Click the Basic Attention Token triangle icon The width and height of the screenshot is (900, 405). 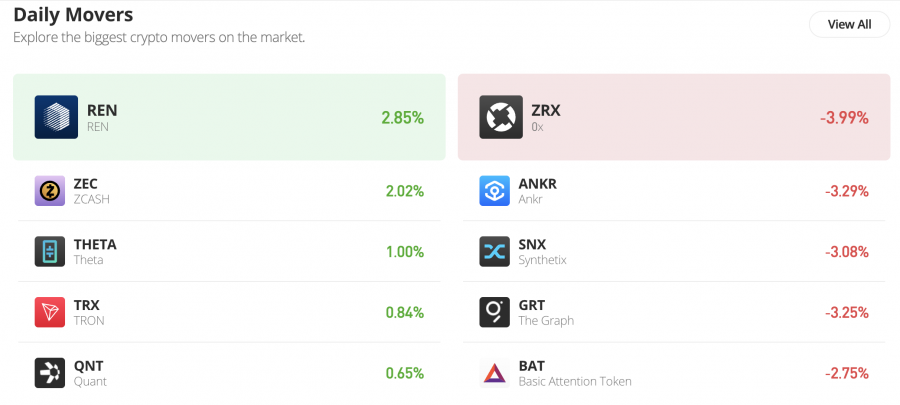click(494, 373)
